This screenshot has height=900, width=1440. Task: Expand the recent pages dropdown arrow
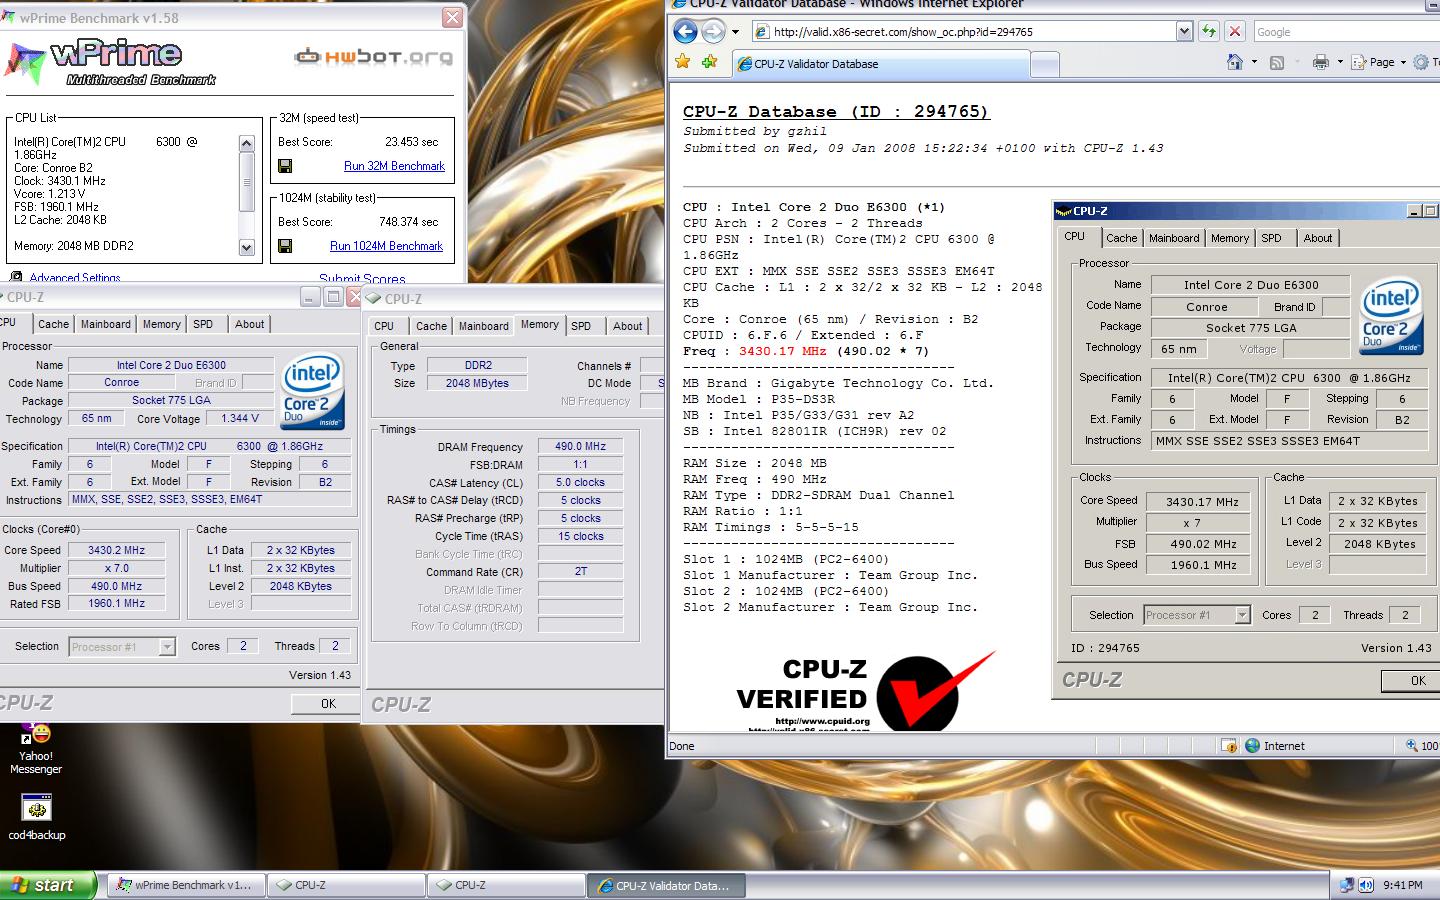[x=735, y=32]
